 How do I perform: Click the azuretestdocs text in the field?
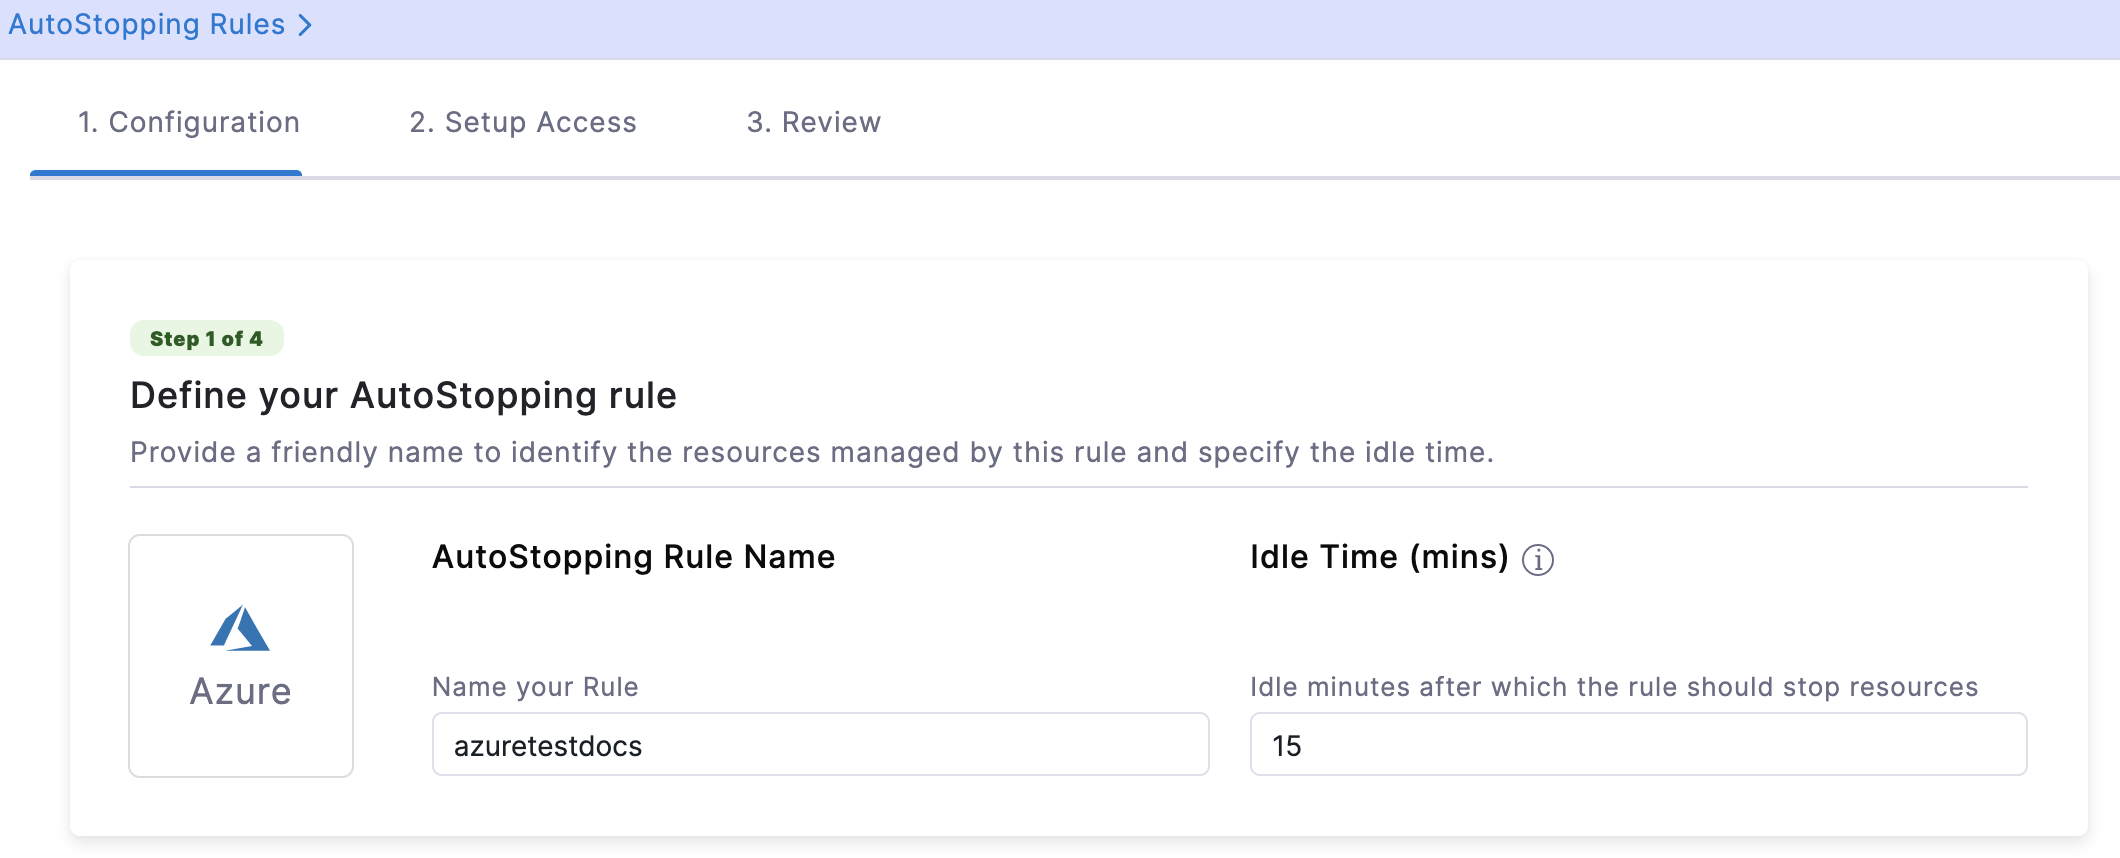[548, 746]
